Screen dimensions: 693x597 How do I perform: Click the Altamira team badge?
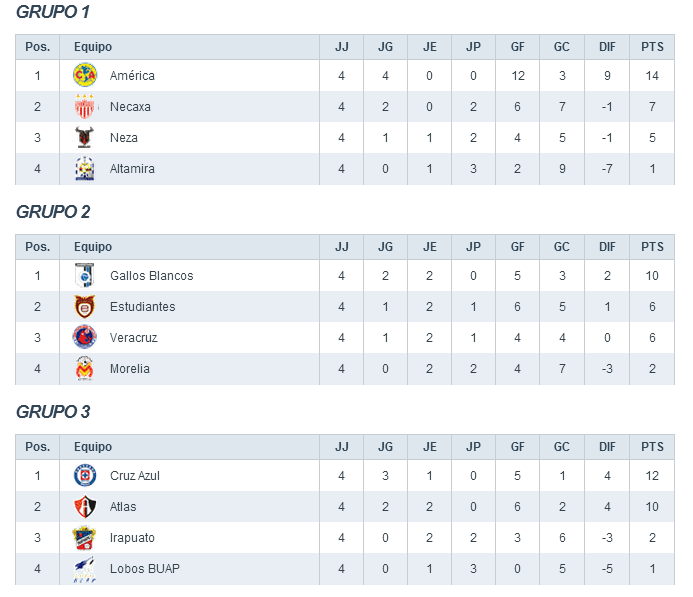point(85,169)
